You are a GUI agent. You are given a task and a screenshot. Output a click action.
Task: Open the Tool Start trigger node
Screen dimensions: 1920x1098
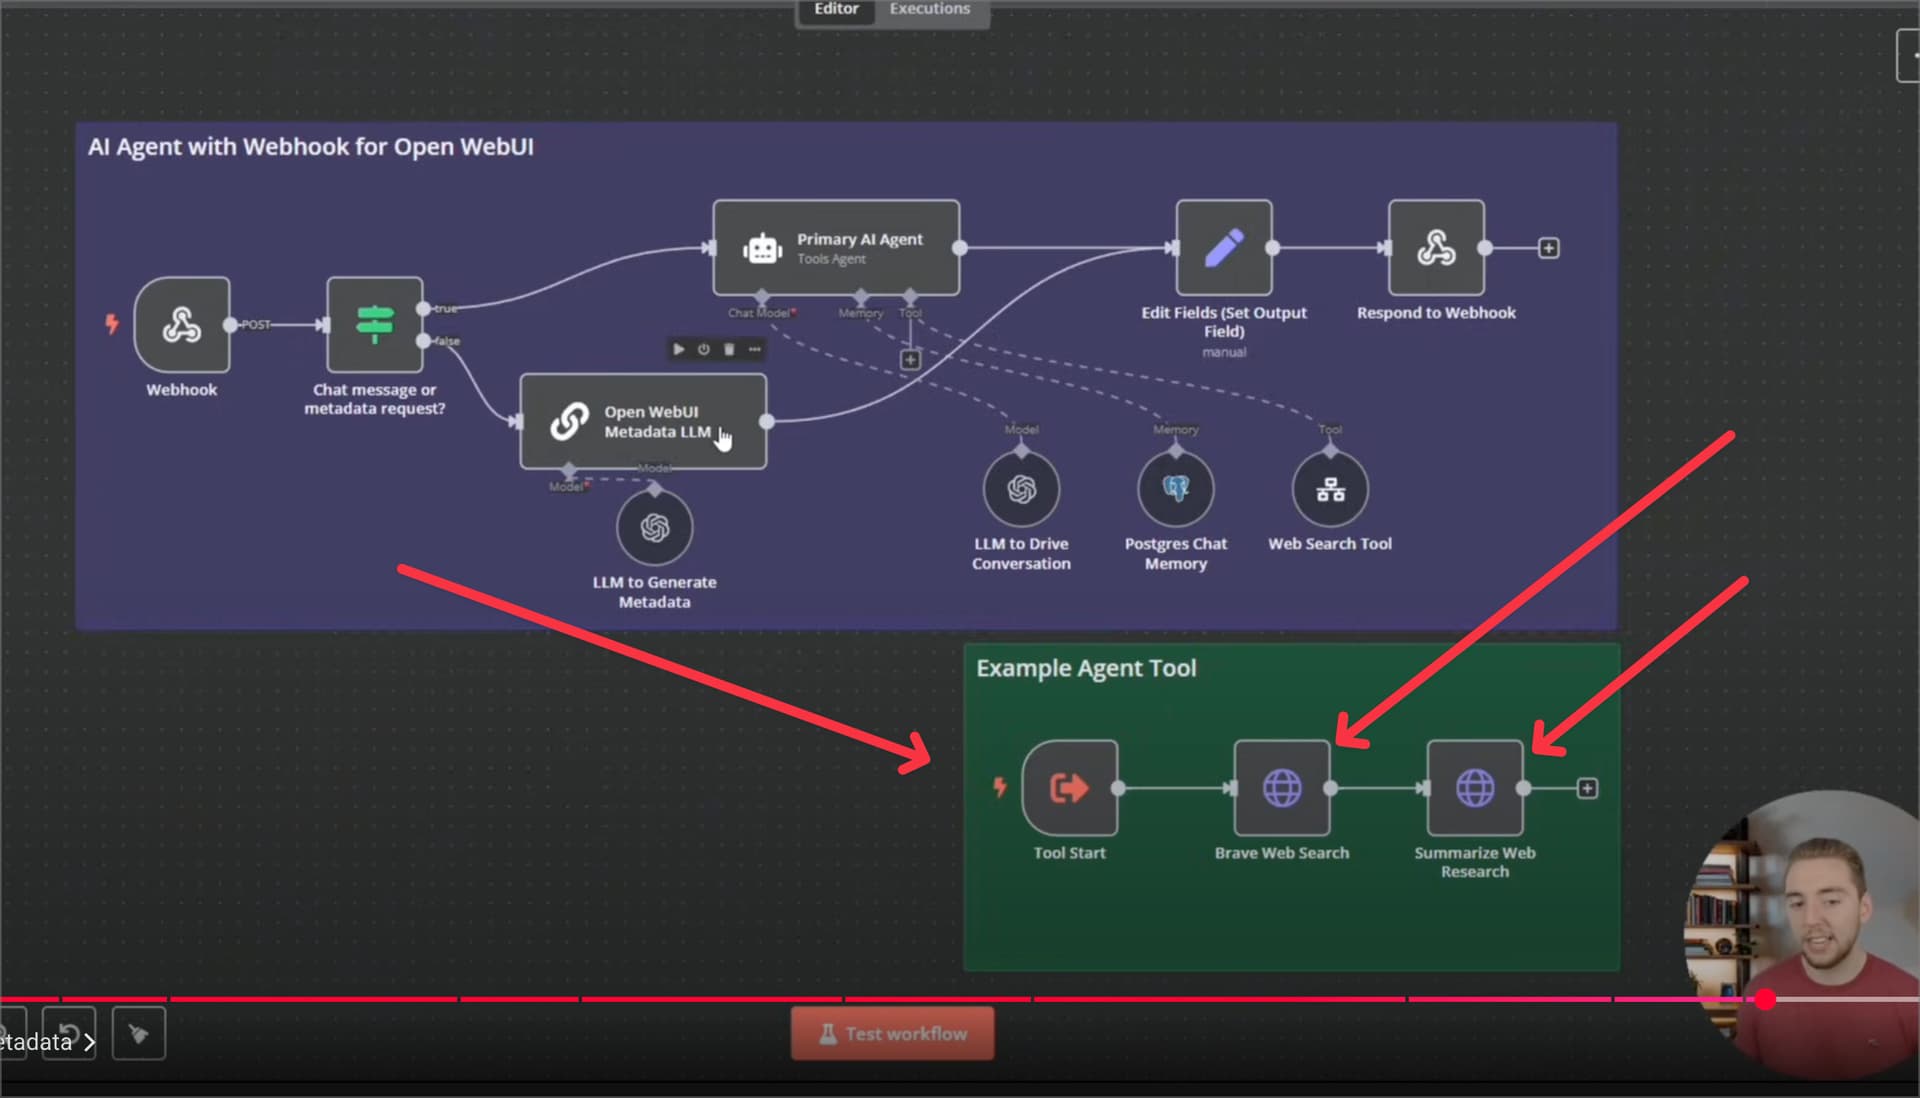click(1070, 788)
